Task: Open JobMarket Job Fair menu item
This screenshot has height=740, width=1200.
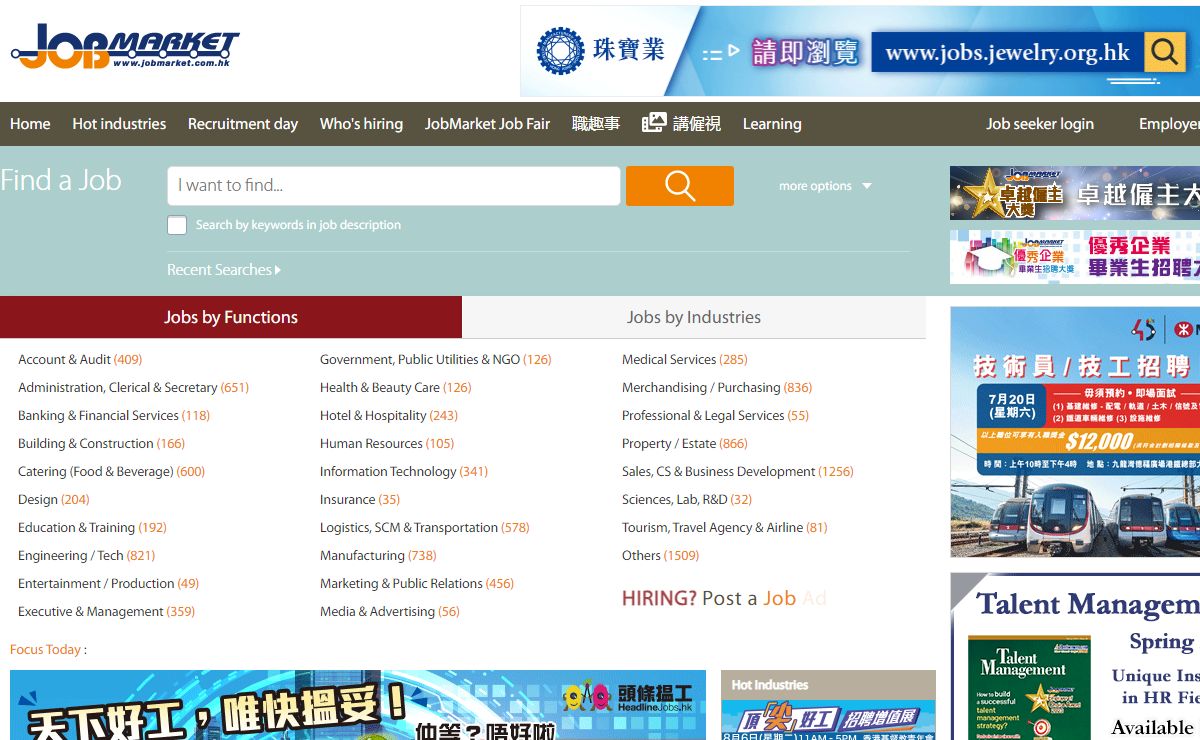Action: pyautogui.click(x=487, y=124)
